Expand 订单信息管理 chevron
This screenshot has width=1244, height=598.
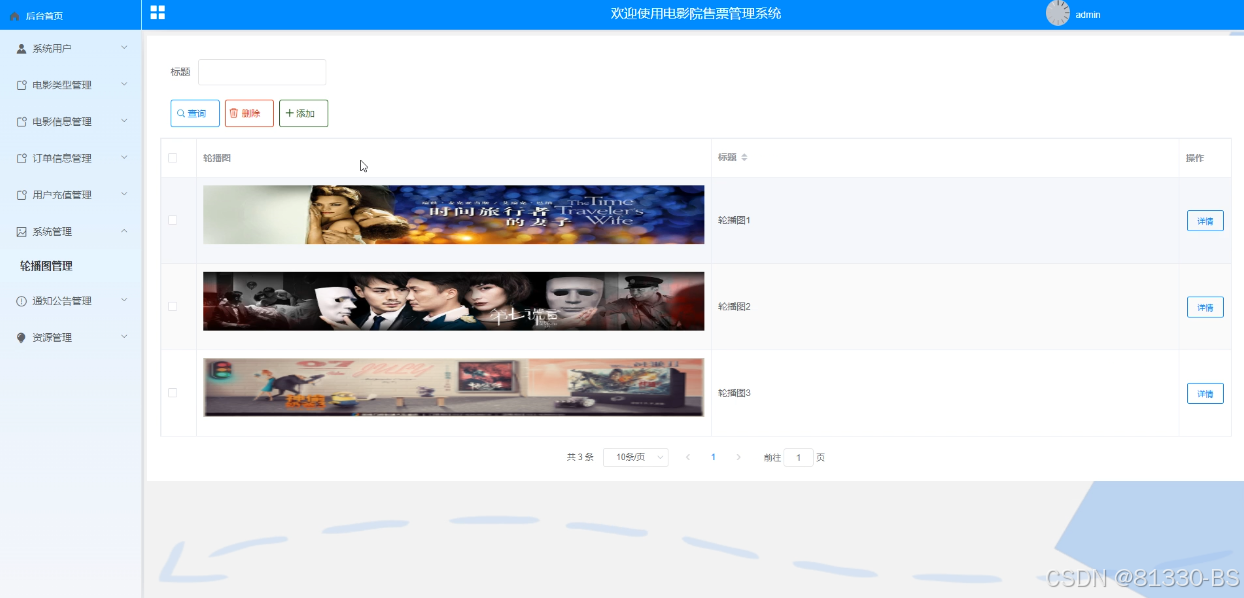click(124, 157)
